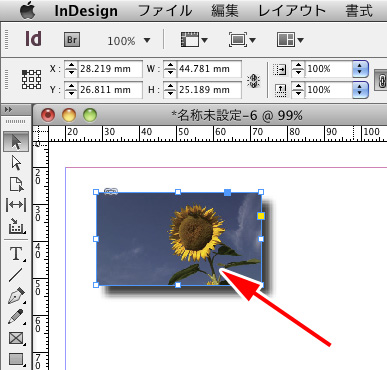The width and height of the screenshot is (387, 370).
Task: Select the Pen tool
Action: coord(16,296)
